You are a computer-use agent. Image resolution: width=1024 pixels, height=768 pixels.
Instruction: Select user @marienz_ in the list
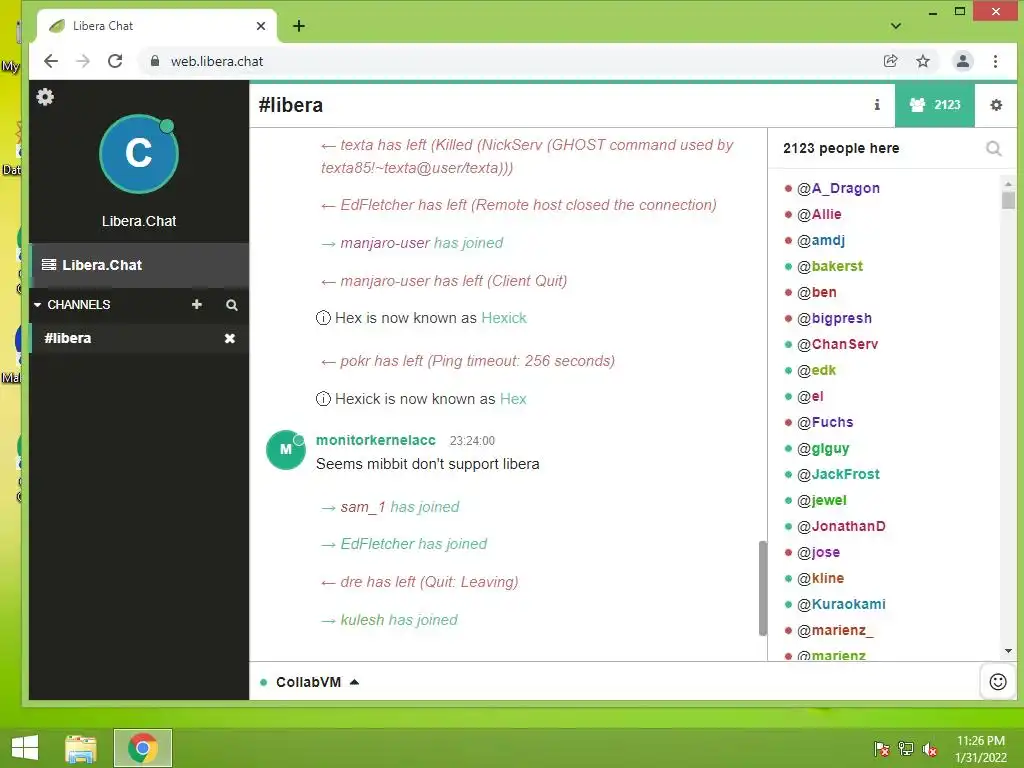tap(835, 630)
